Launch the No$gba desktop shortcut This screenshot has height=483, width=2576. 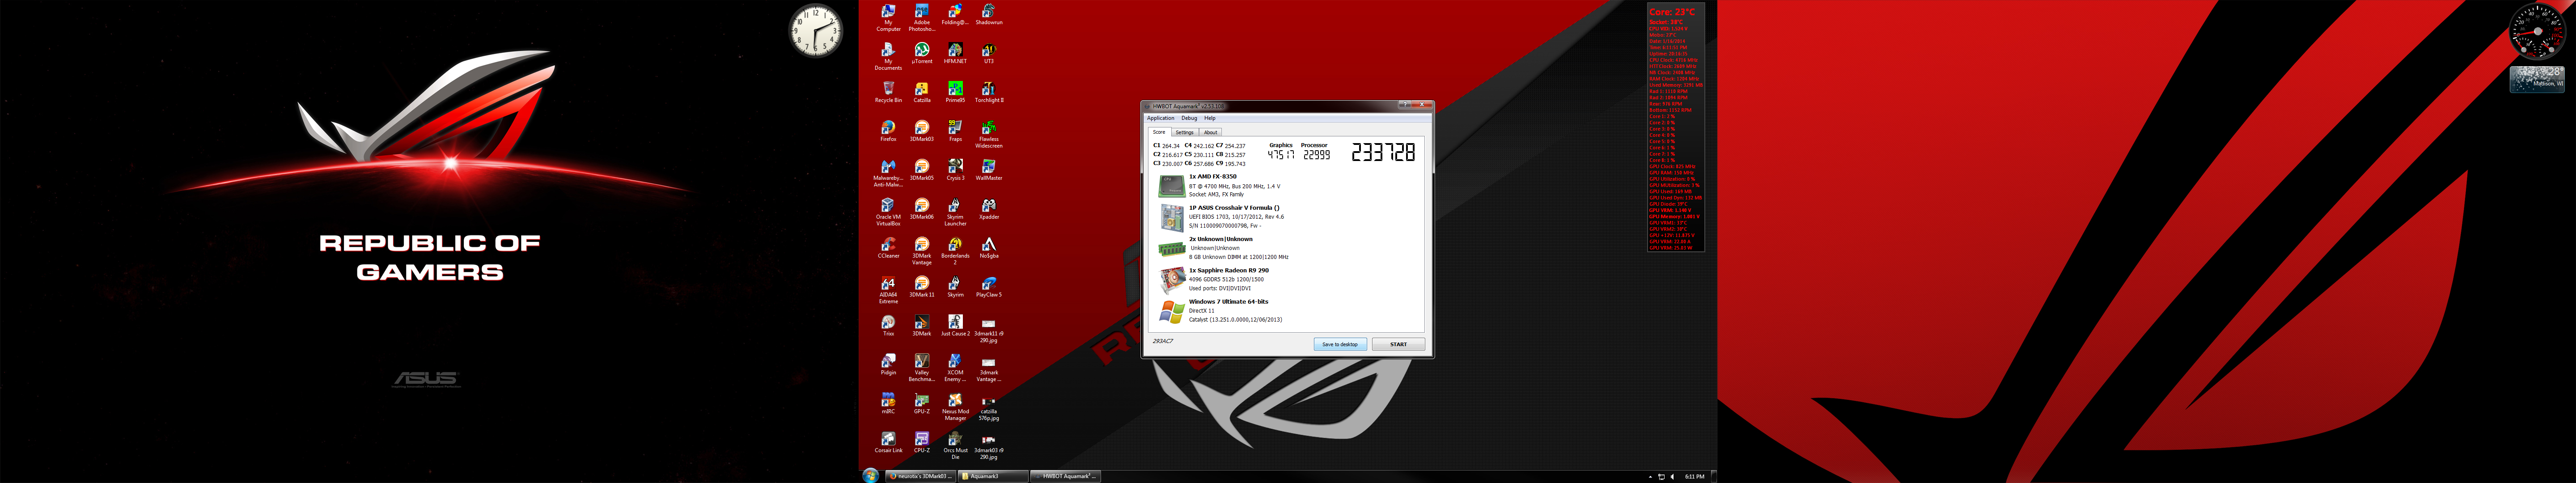pyautogui.click(x=988, y=249)
